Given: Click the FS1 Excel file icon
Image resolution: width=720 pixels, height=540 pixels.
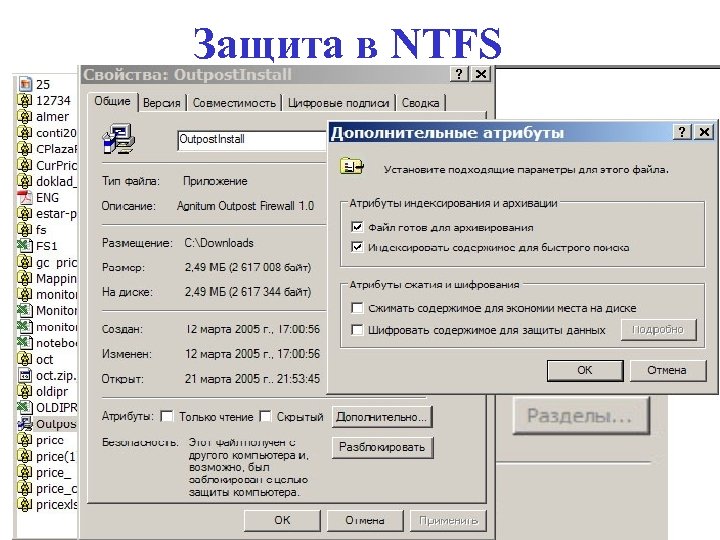Looking at the screenshot, I should (x=25, y=246).
